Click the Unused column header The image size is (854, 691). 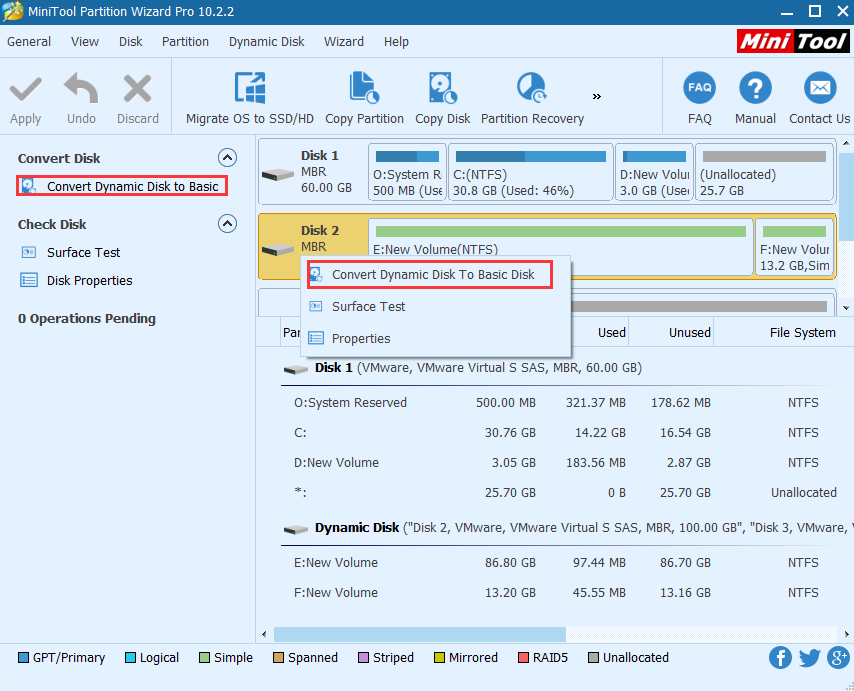(690, 333)
